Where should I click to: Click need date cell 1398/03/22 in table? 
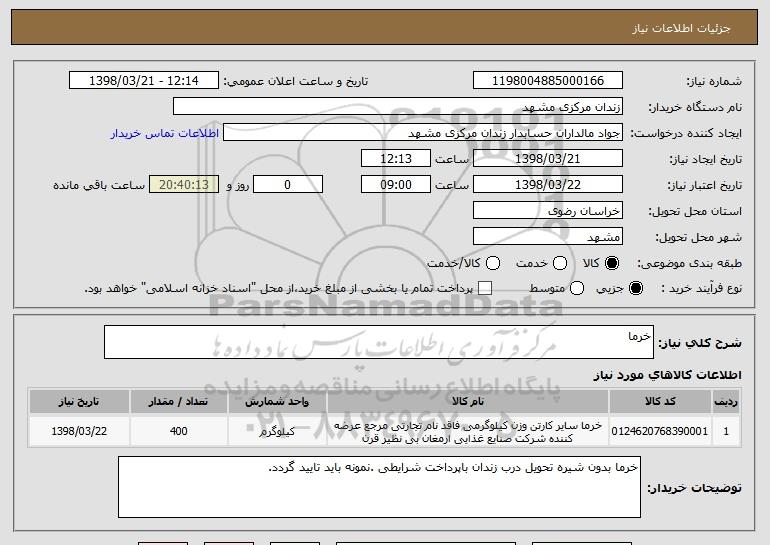pyautogui.click(x=79, y=431)
